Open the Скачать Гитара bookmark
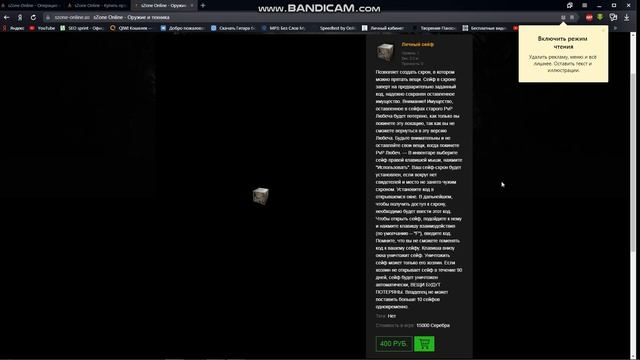Screen dimensions: 640x360 [x=233, y=28]
